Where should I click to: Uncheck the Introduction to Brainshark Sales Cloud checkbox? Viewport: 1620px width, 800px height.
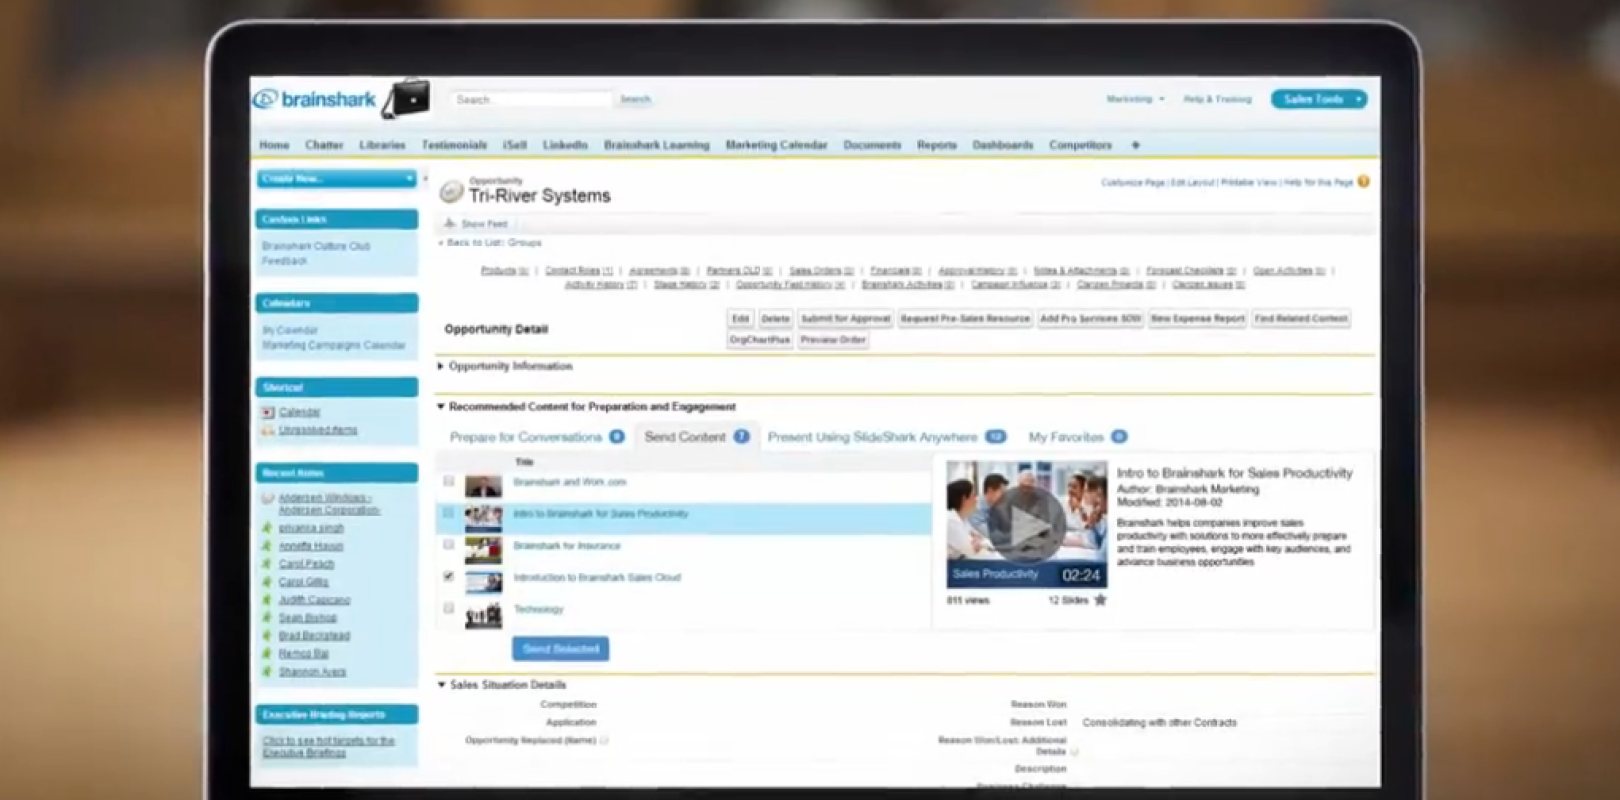pos(448,577)
